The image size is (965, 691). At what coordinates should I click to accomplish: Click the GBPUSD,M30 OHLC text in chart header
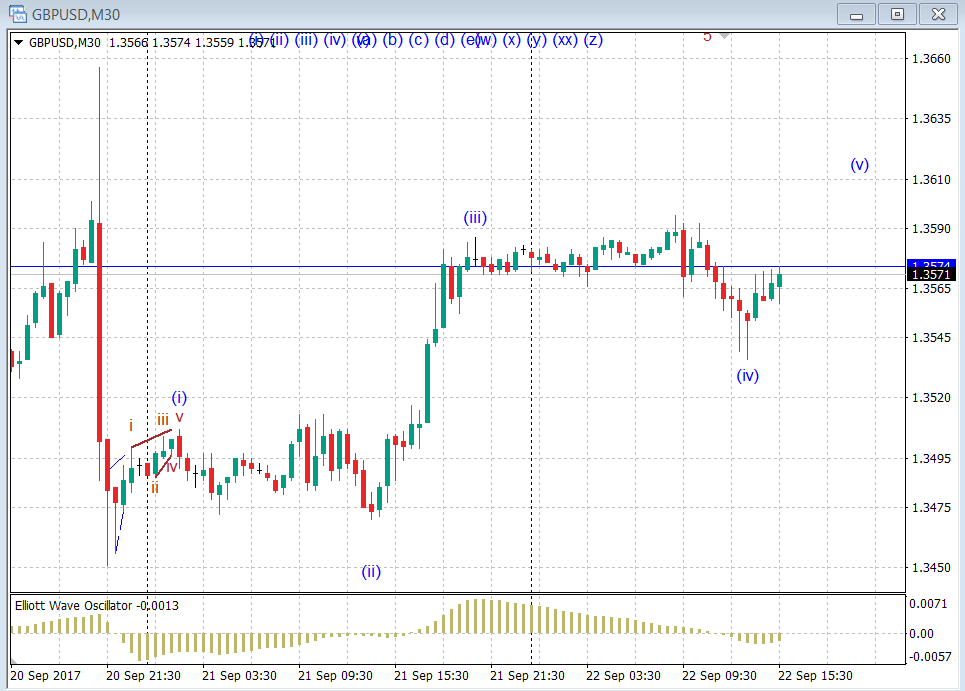[x=152, y=42]
